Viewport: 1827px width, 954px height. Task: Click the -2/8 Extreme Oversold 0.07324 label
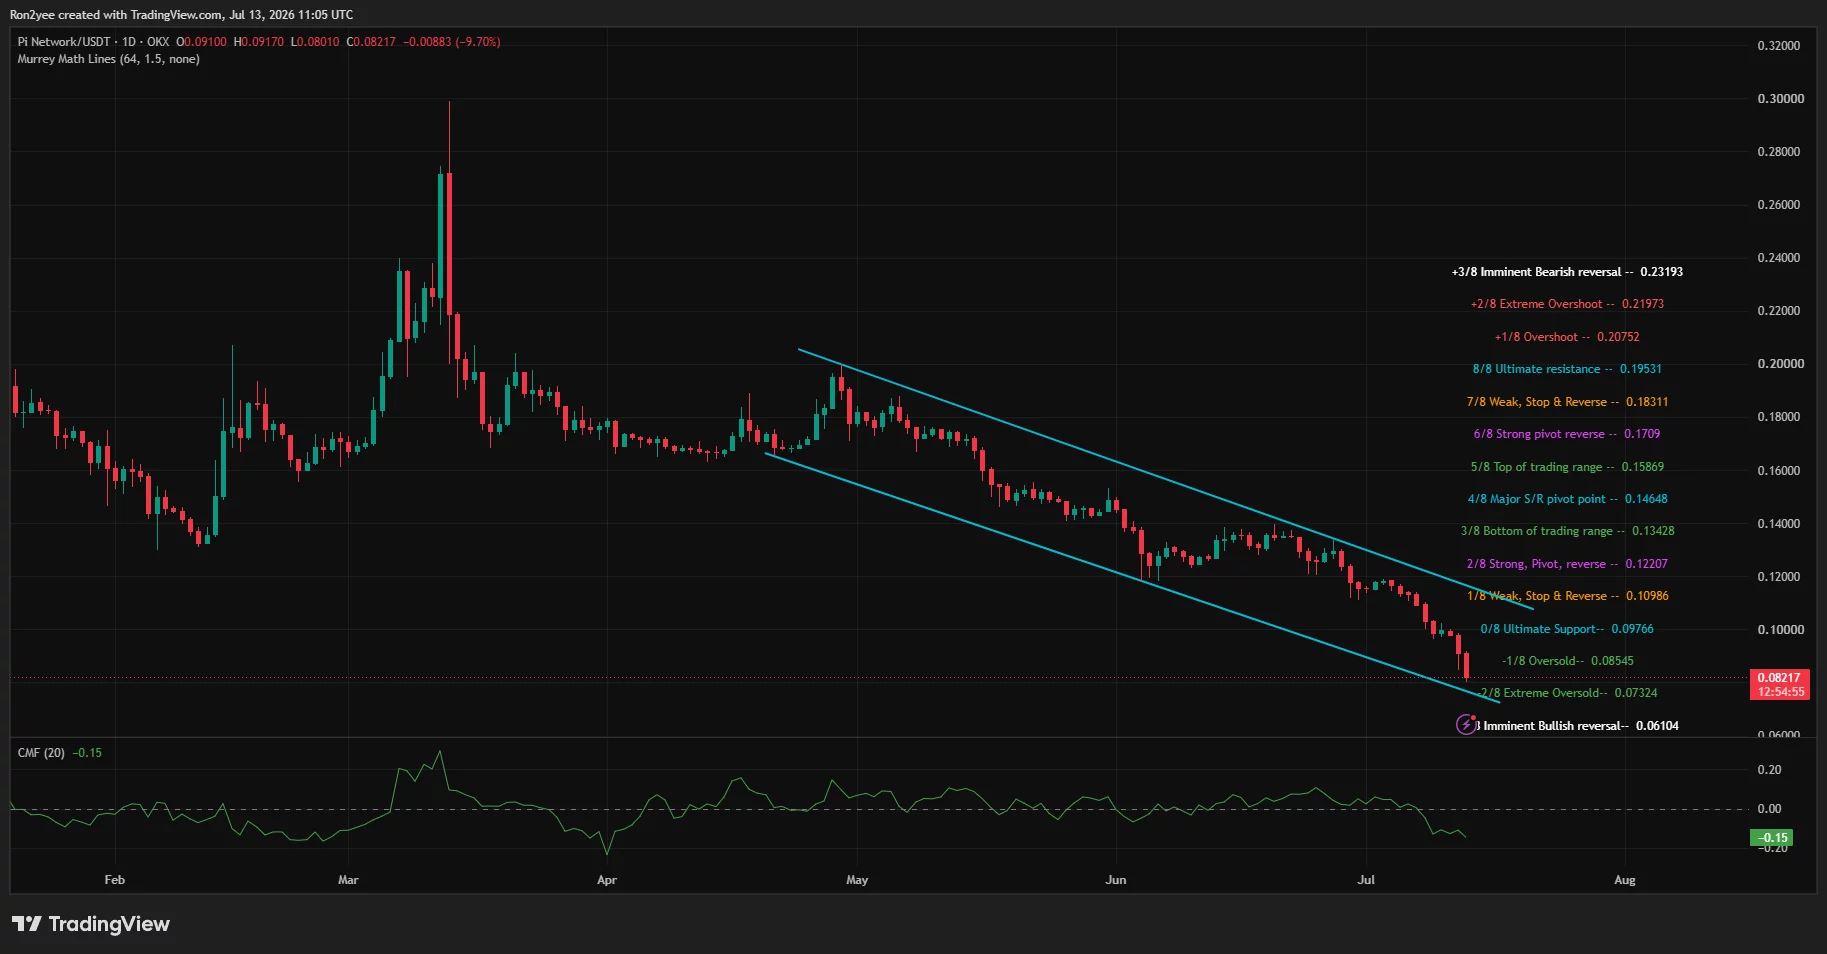point(1567,693)
